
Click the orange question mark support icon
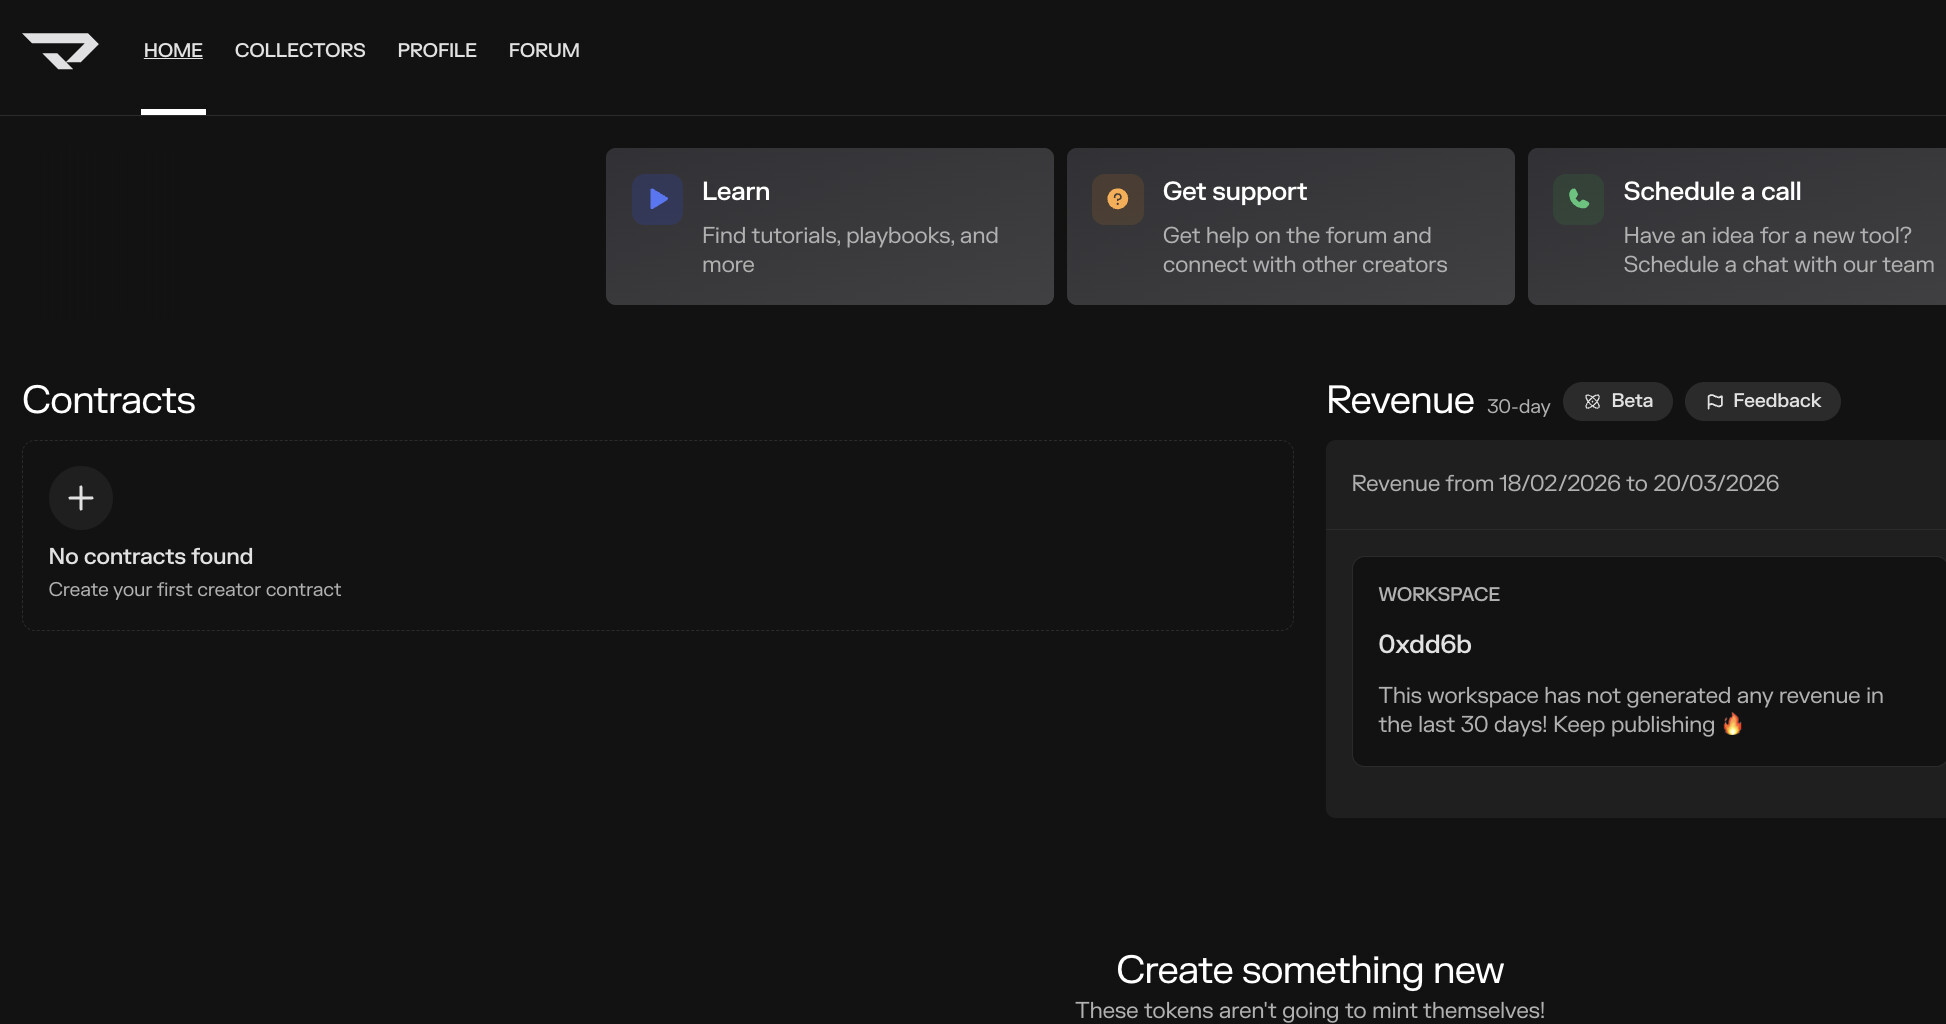point(1117,199)
